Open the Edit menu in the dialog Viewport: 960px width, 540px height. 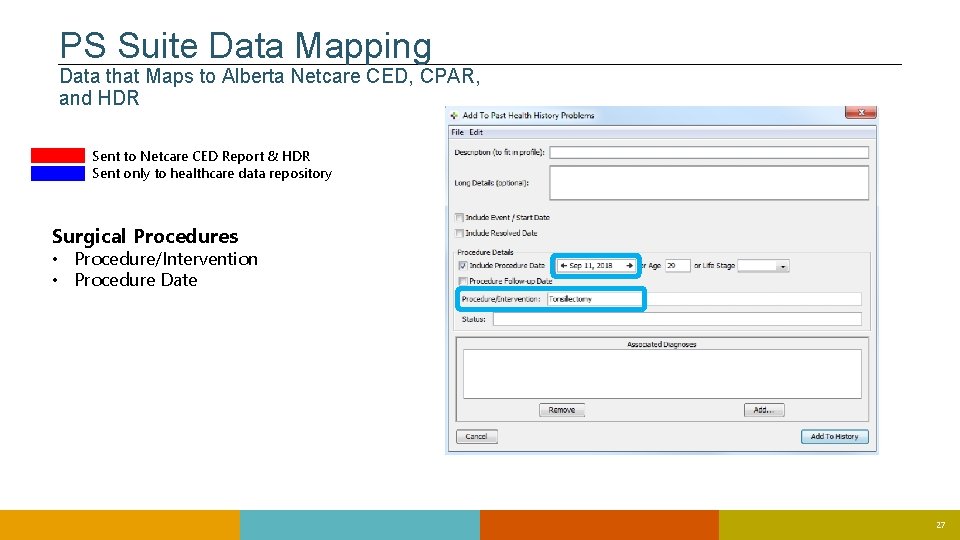(x=476, y=132)
